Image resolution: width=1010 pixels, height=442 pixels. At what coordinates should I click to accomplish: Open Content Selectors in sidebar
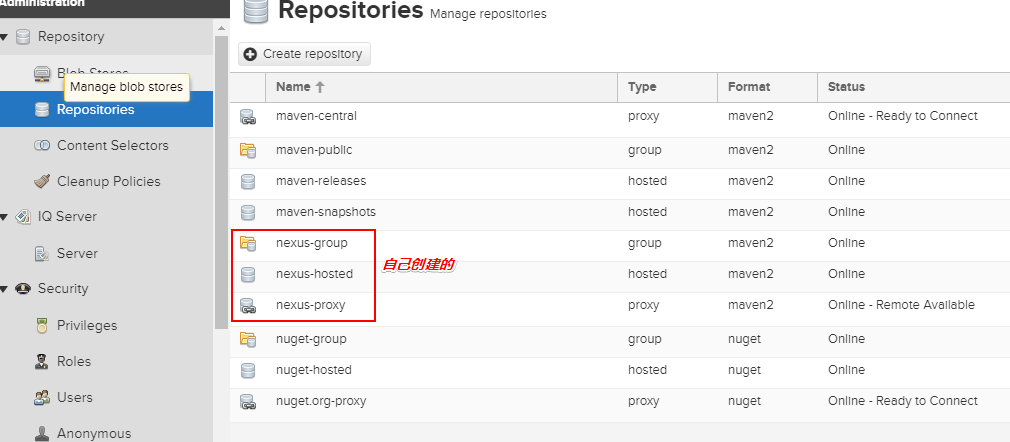click(106, 146)
